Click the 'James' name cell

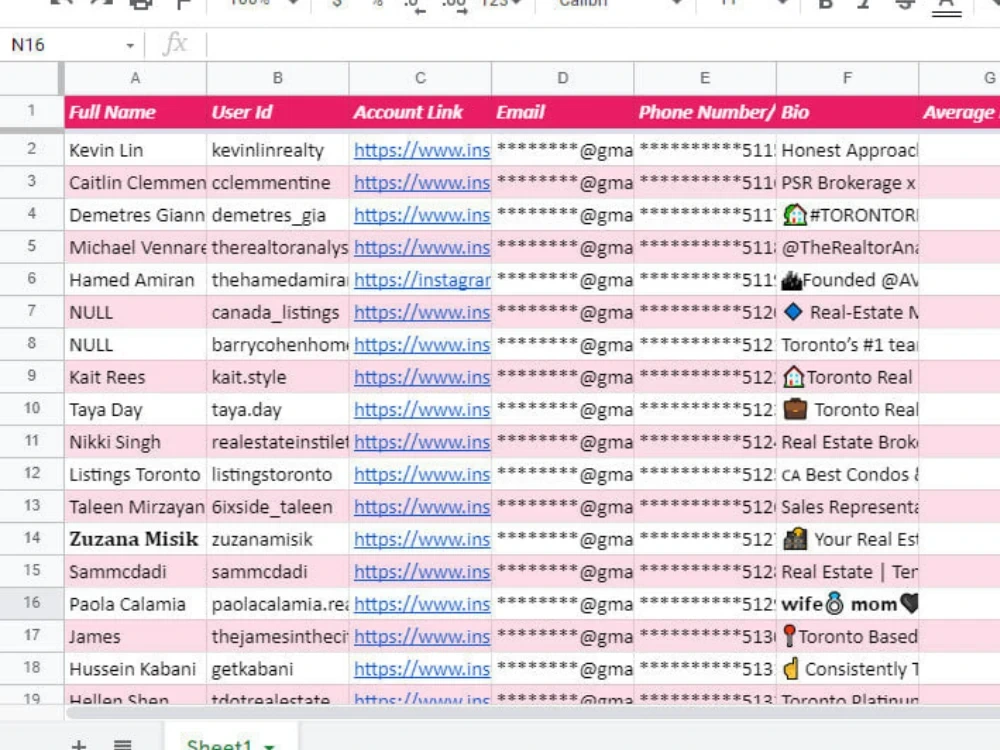click(135, 636)
